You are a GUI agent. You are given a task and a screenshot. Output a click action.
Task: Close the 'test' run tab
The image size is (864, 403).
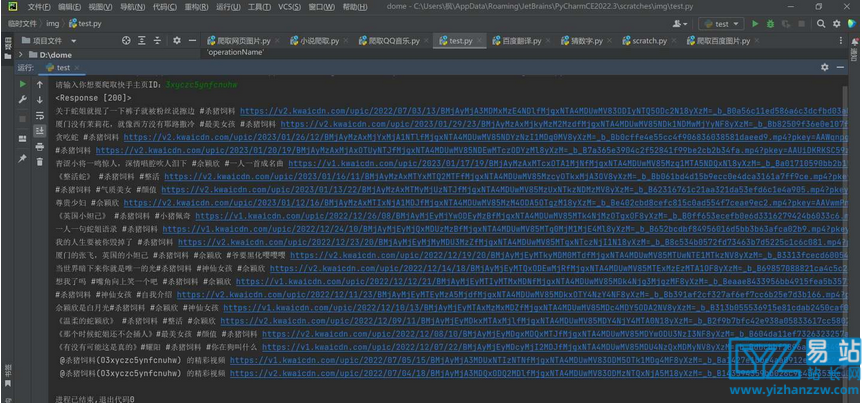pyautogui.click(x=77, y=68)
